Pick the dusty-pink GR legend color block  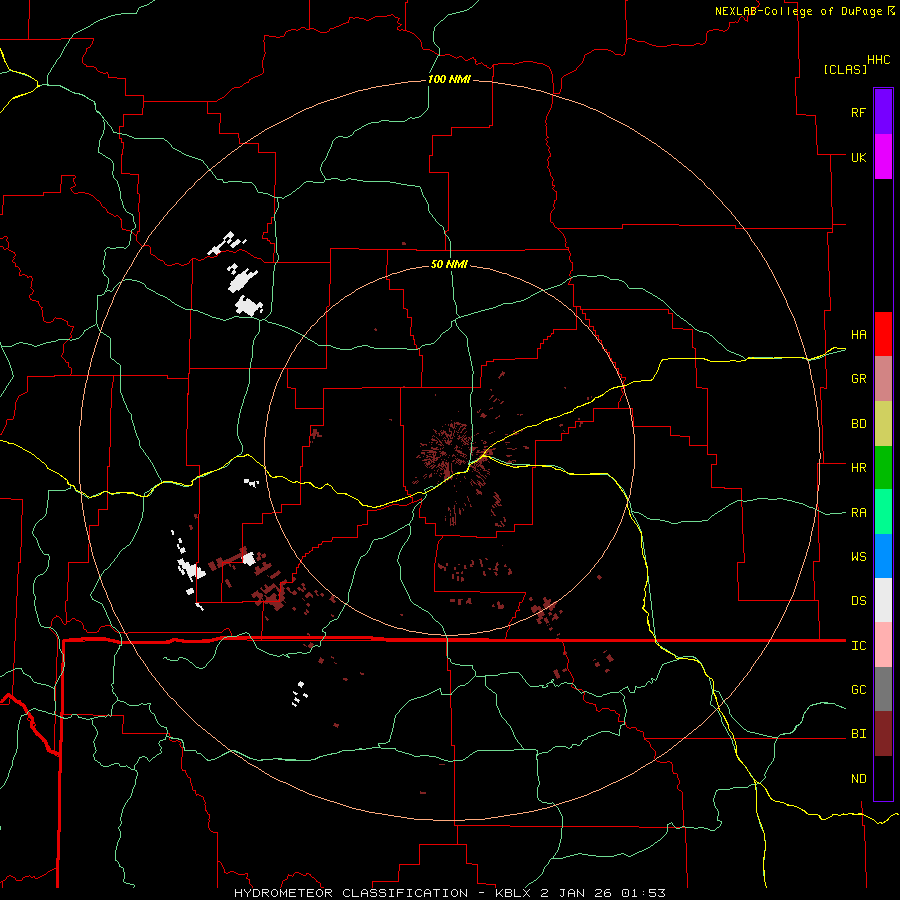point(883,379)
